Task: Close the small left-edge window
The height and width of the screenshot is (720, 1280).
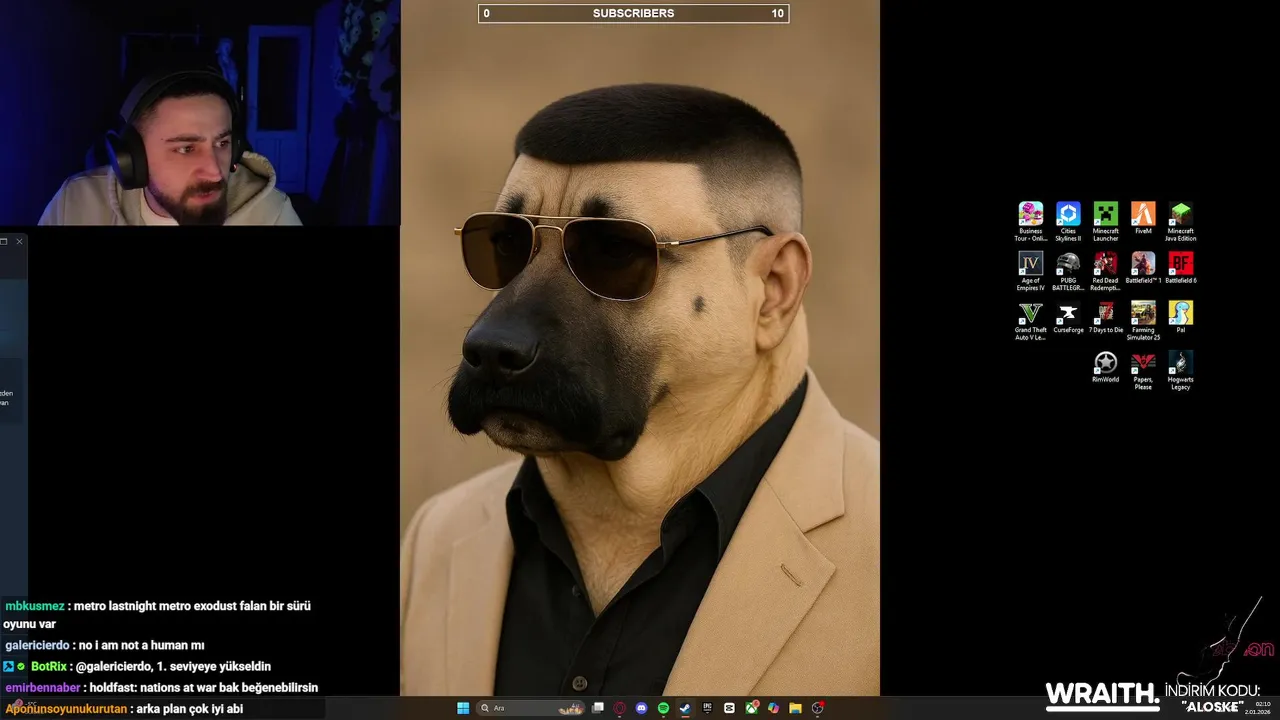Action: 19,241
